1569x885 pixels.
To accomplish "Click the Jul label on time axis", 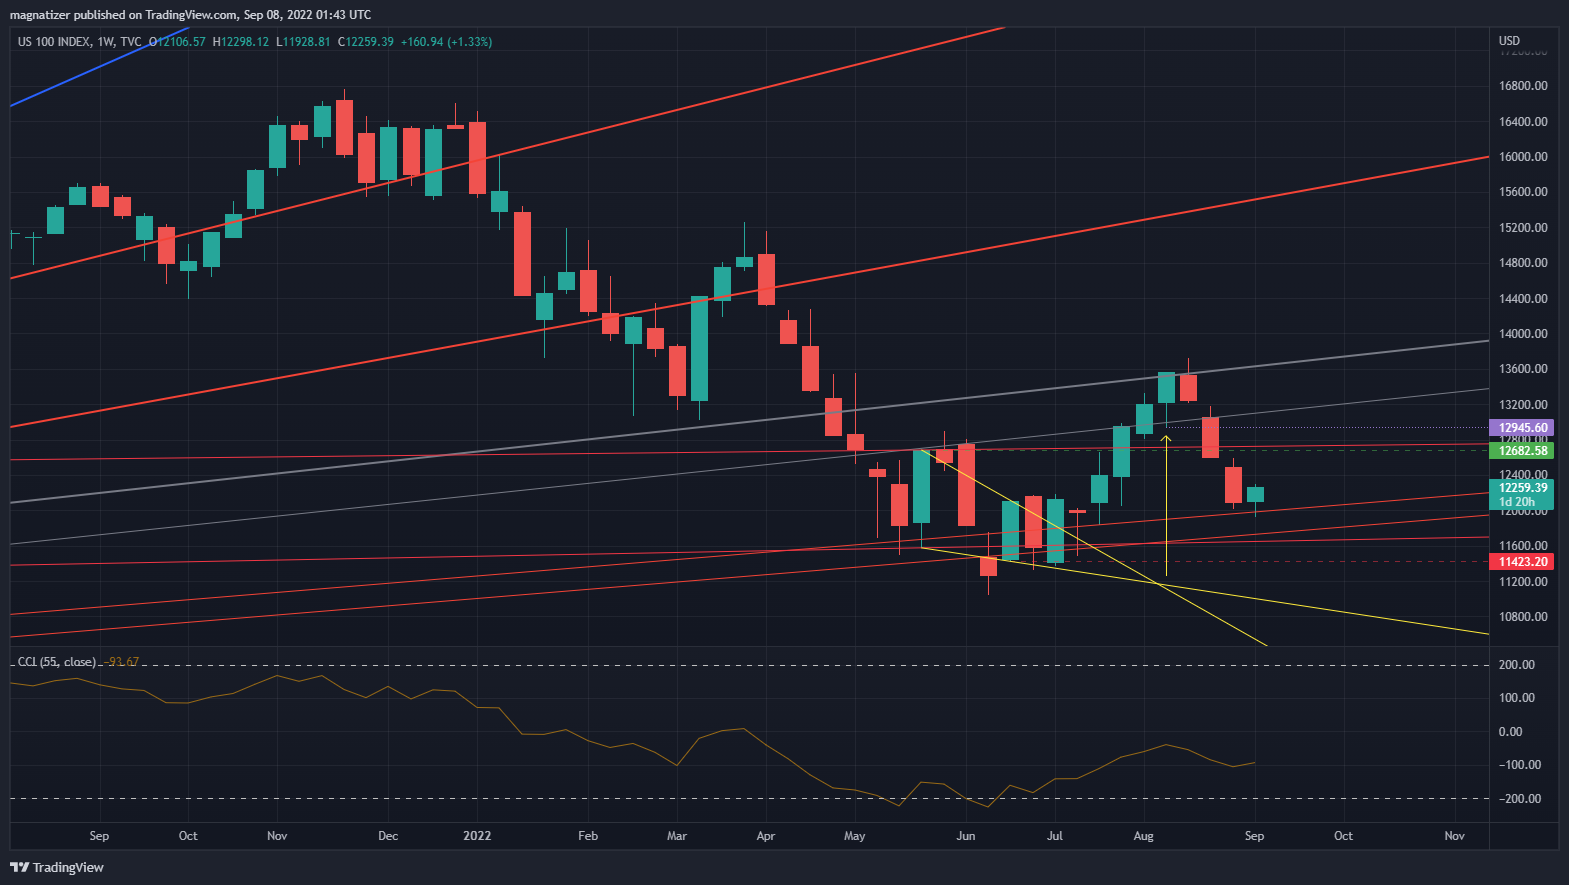I will coord(1055,836).
